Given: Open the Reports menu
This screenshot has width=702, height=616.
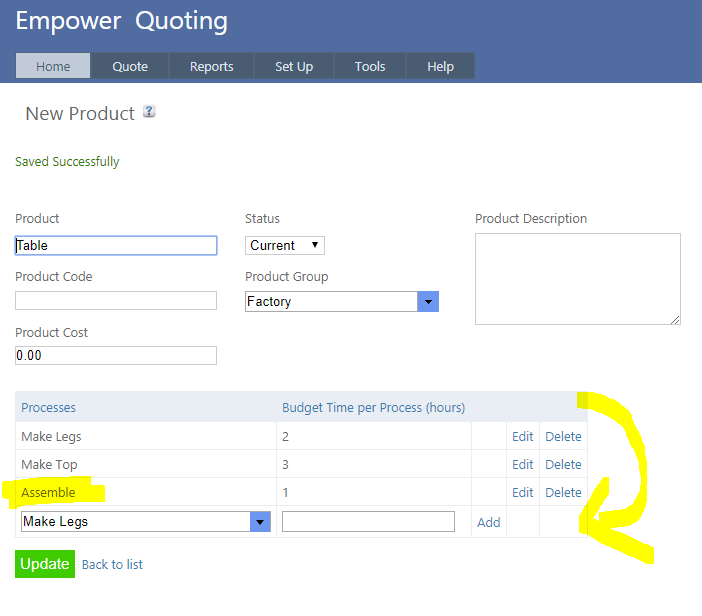Looking at the screenshot, I should tap(211, 66).
